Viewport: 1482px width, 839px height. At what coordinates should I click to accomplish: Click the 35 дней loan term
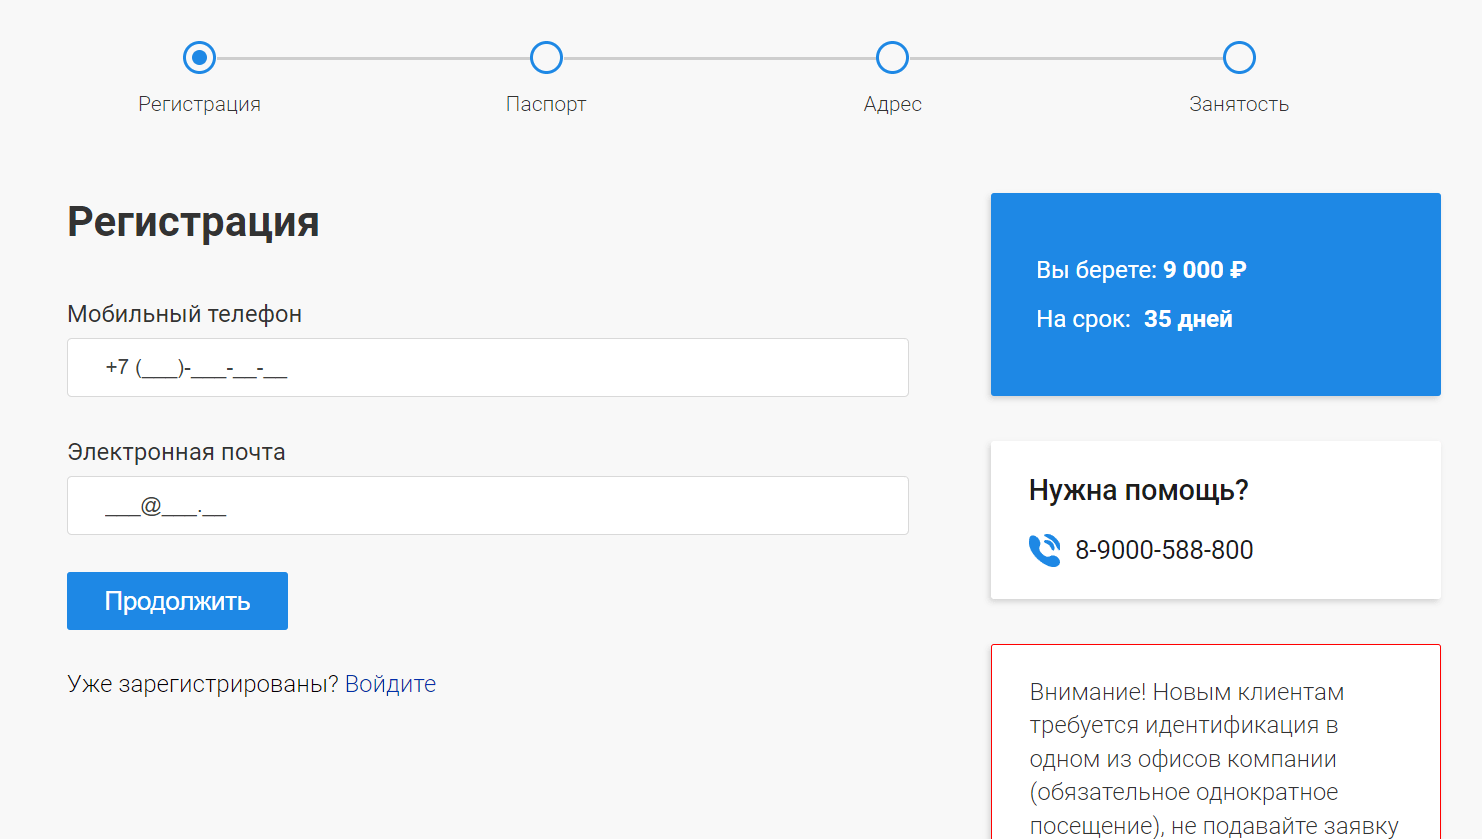coord(1188,319)
